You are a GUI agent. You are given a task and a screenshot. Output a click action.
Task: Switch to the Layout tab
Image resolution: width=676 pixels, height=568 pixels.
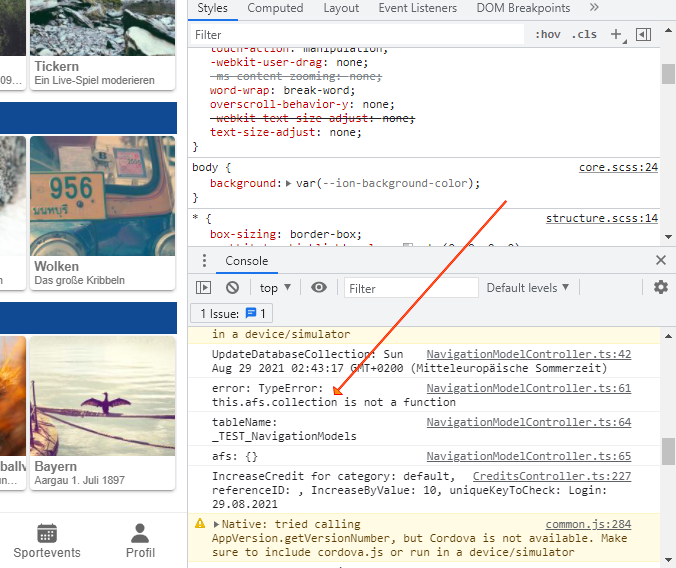341,8
